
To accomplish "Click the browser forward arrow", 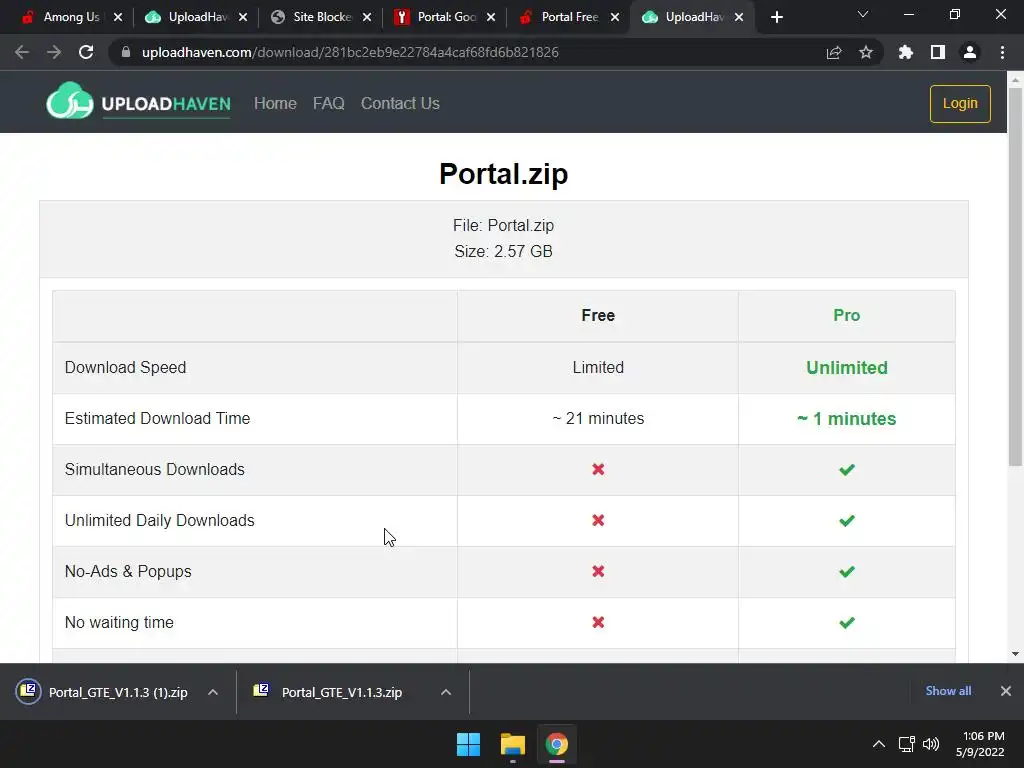I will (54, 52).
